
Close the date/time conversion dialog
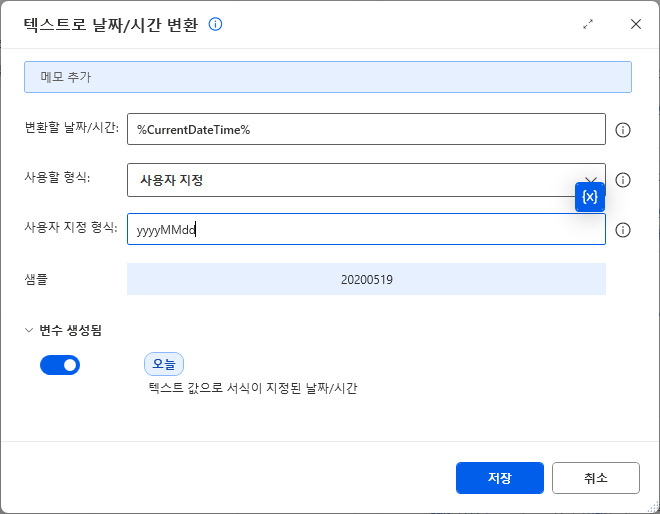point(636,24)
